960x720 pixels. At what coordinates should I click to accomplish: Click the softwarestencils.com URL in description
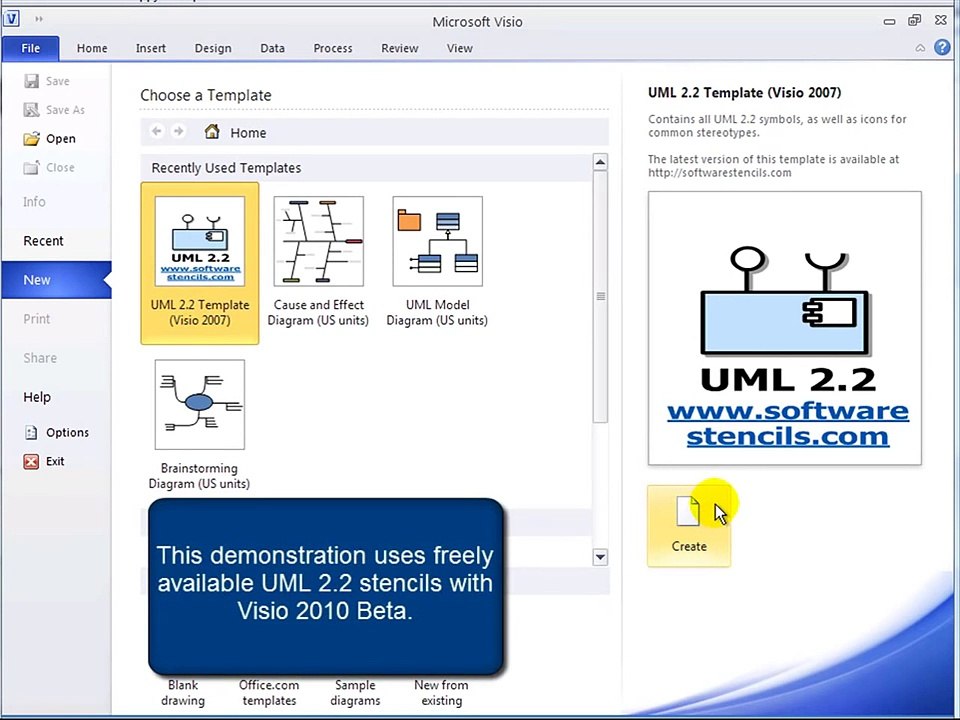(719, 173)
